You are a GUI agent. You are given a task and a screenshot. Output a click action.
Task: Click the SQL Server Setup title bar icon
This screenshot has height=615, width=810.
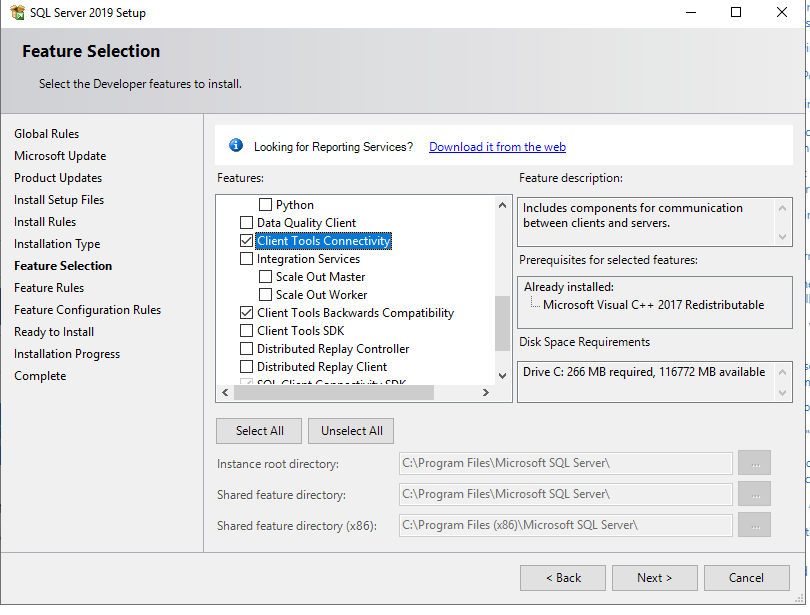tap(17, 12)
